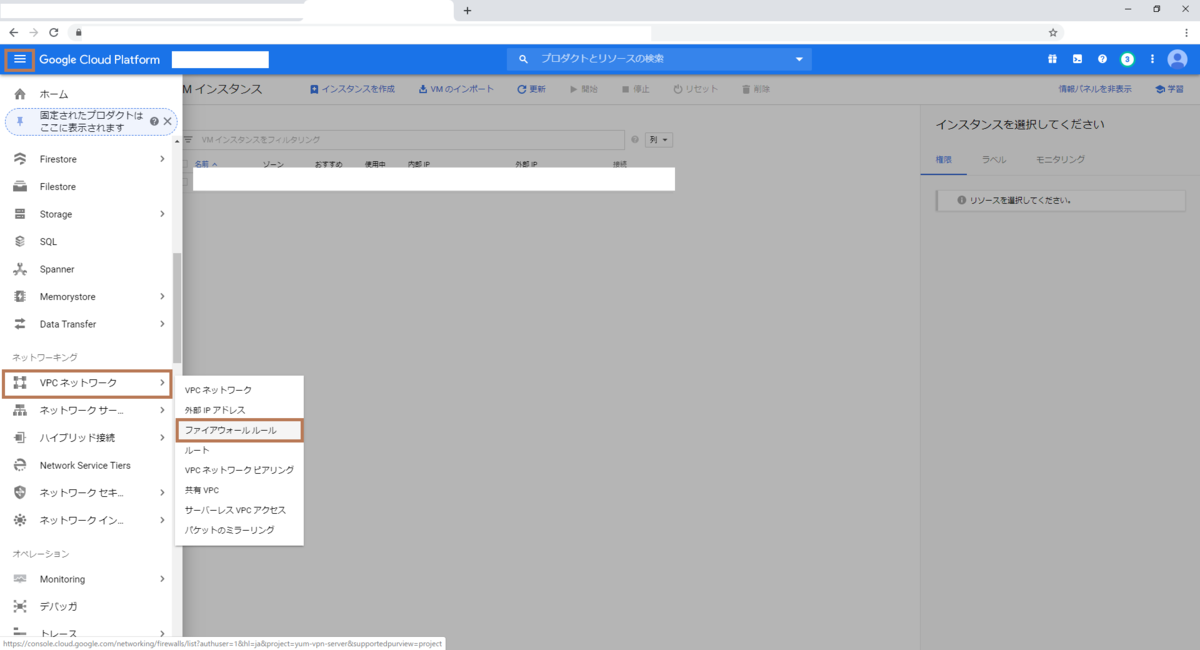The width and height of the screenshot is (1200, 650).
Task: Expand the Monitoring submenu chevron
Action: (x=162, y=579)
